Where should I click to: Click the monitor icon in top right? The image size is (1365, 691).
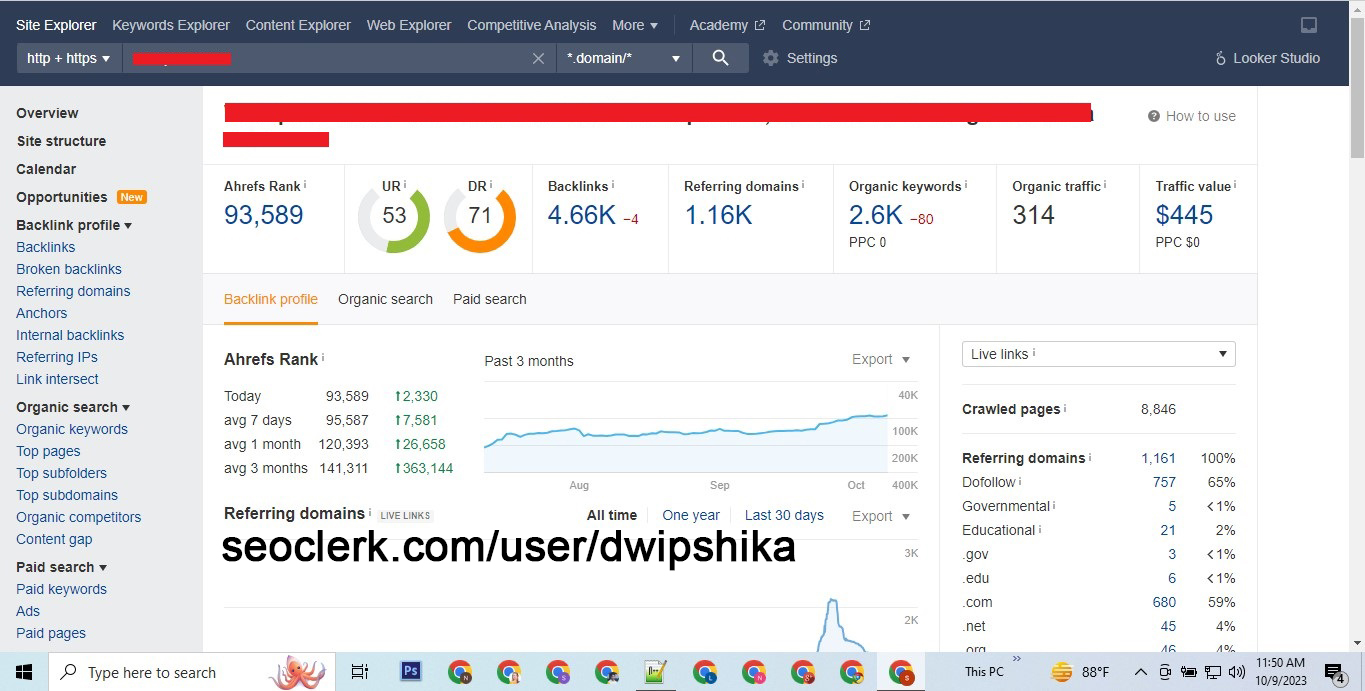click(1309, 25)
